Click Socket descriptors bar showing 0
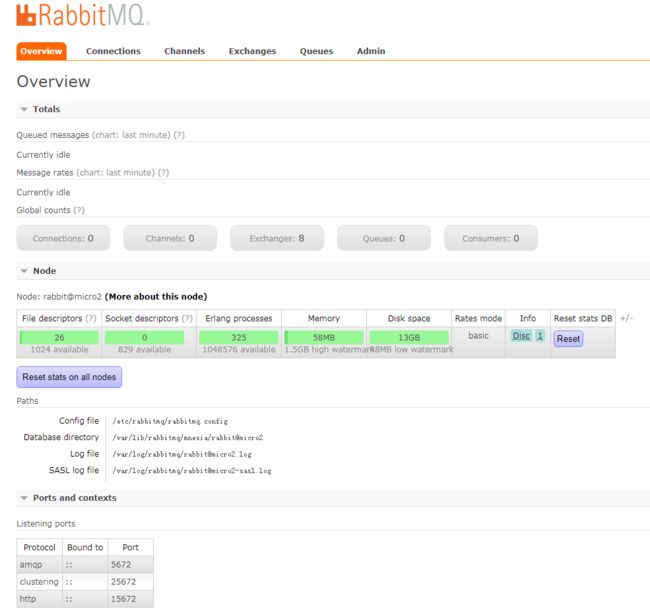The image size is (650, 613). click(144, 337)
